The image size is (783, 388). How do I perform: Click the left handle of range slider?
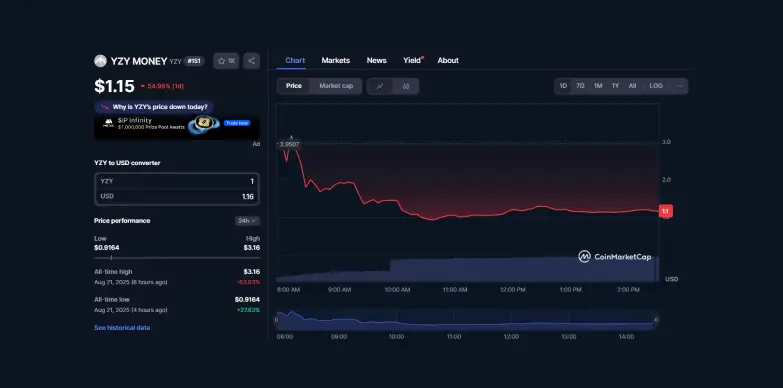276,320
